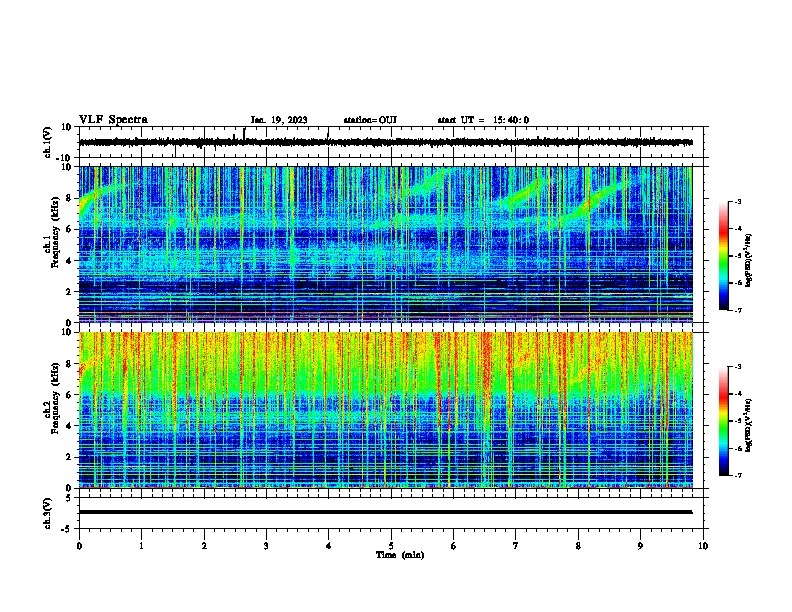Click the "3" tick on the time axis

[x=266, y=546]
